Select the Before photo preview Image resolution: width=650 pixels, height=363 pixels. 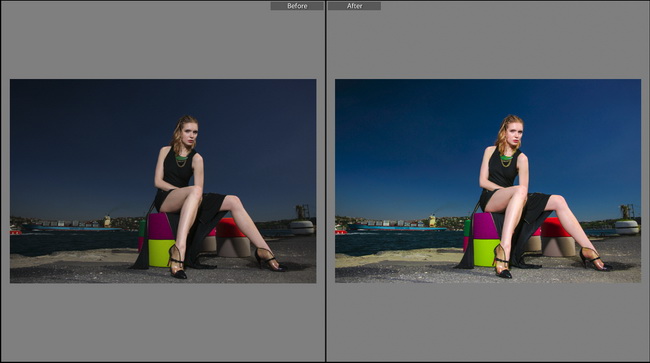163,181
